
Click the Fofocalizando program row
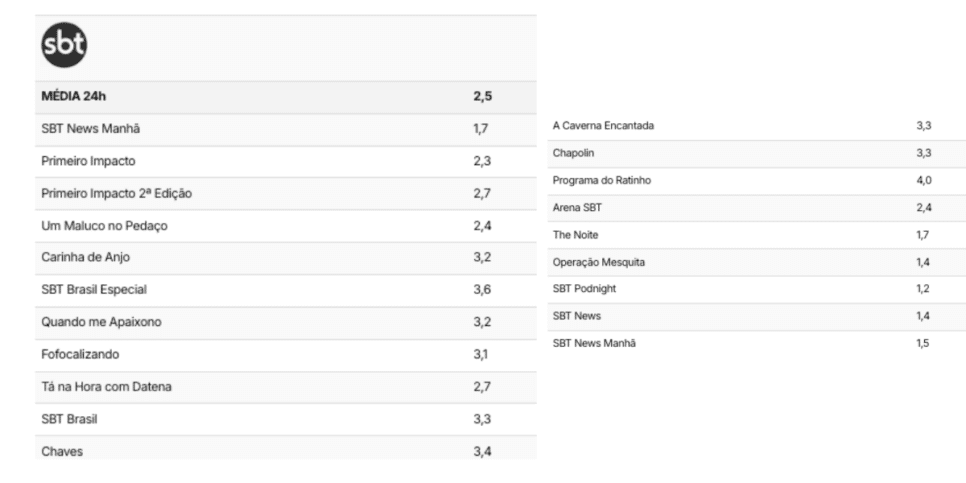[x=286, y=355]
